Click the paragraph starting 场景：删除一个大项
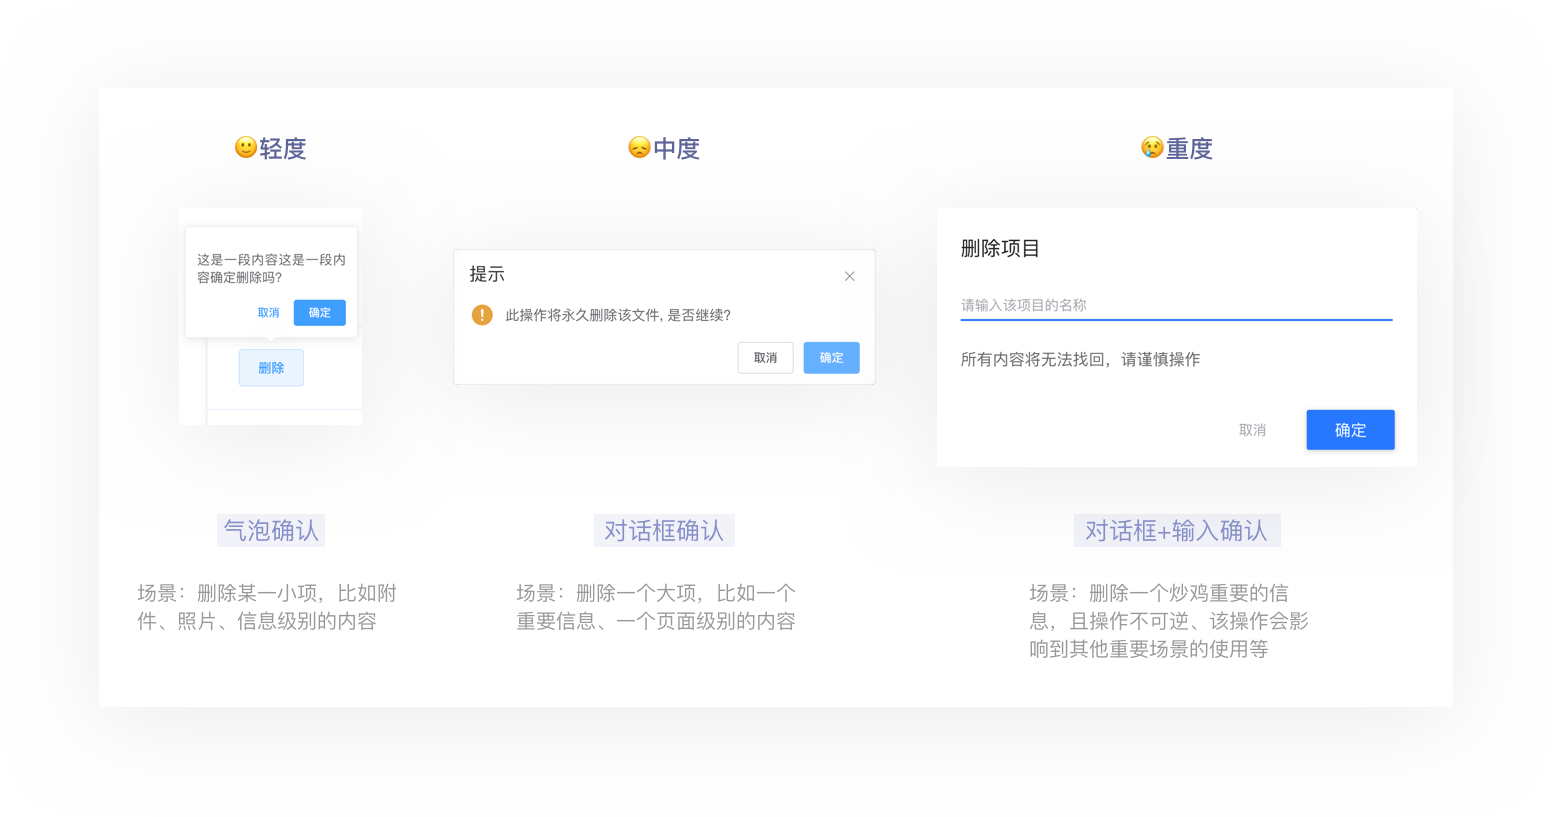The image size is (1552, 817). click(x=656, y=607)
